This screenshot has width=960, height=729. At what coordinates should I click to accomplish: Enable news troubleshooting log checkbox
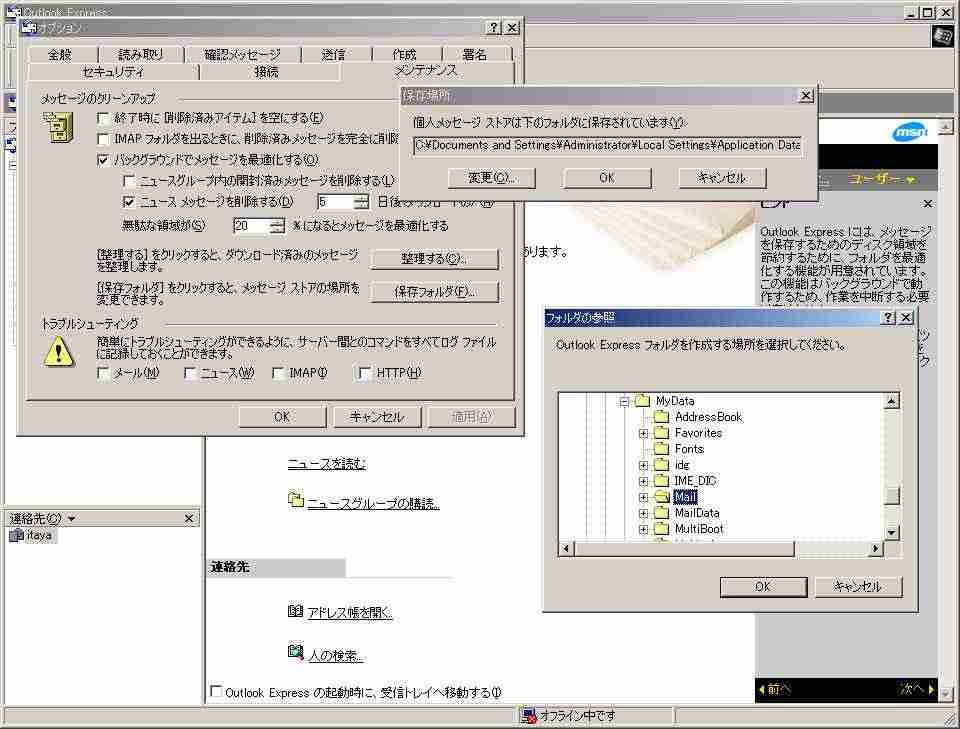(x=190, y=373)
